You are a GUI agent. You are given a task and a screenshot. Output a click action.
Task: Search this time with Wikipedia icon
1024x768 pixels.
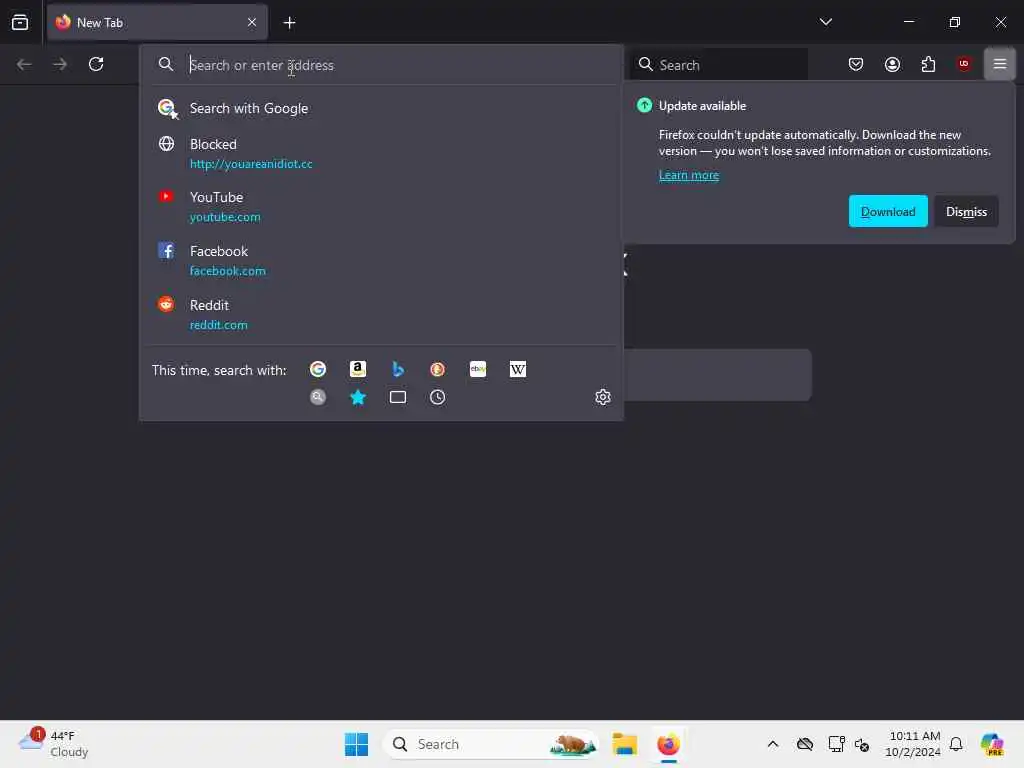518,370
